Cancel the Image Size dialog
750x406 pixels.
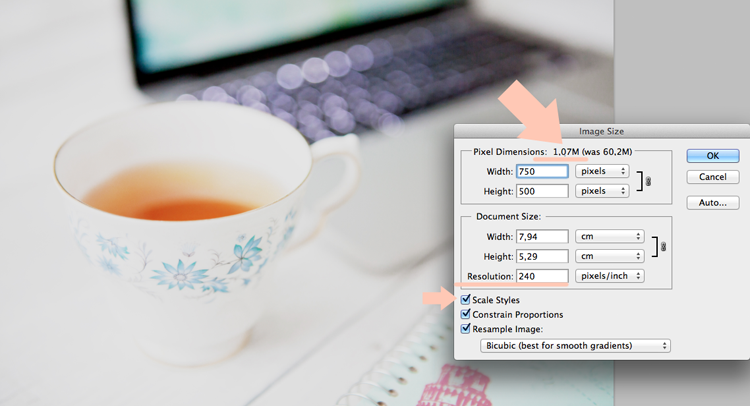point(713,177)
